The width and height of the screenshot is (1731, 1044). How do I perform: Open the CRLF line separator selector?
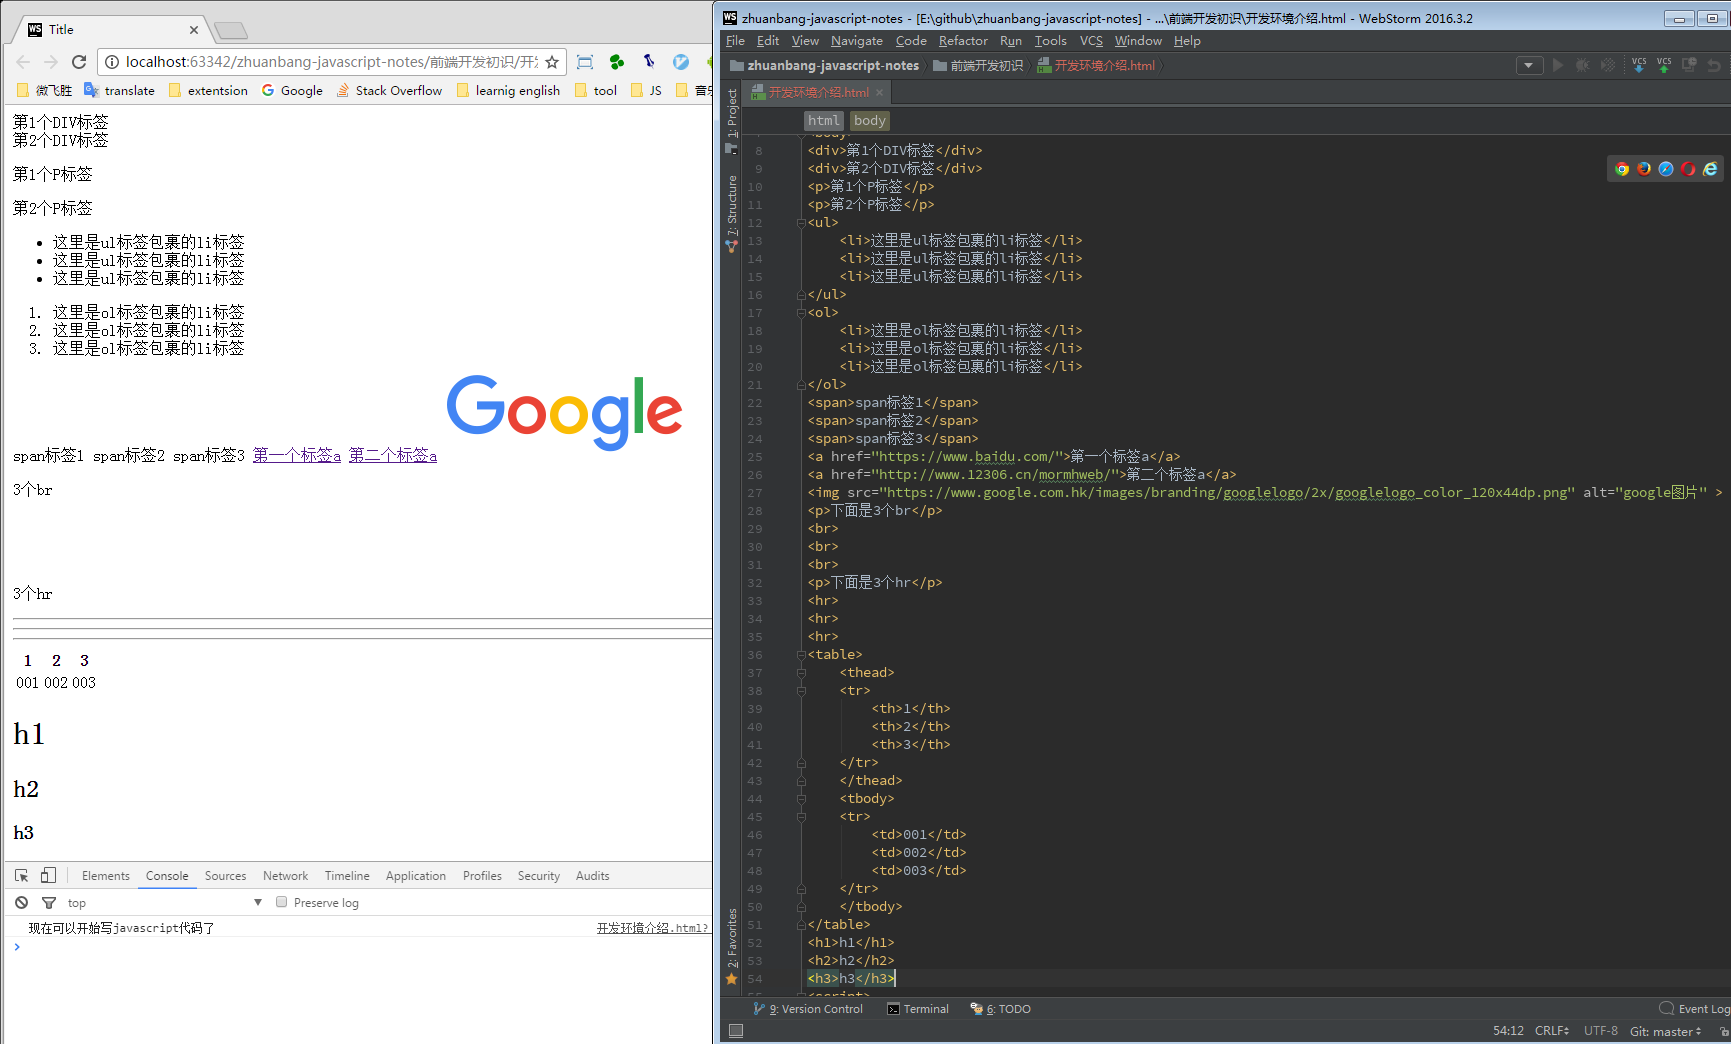1552,1031
